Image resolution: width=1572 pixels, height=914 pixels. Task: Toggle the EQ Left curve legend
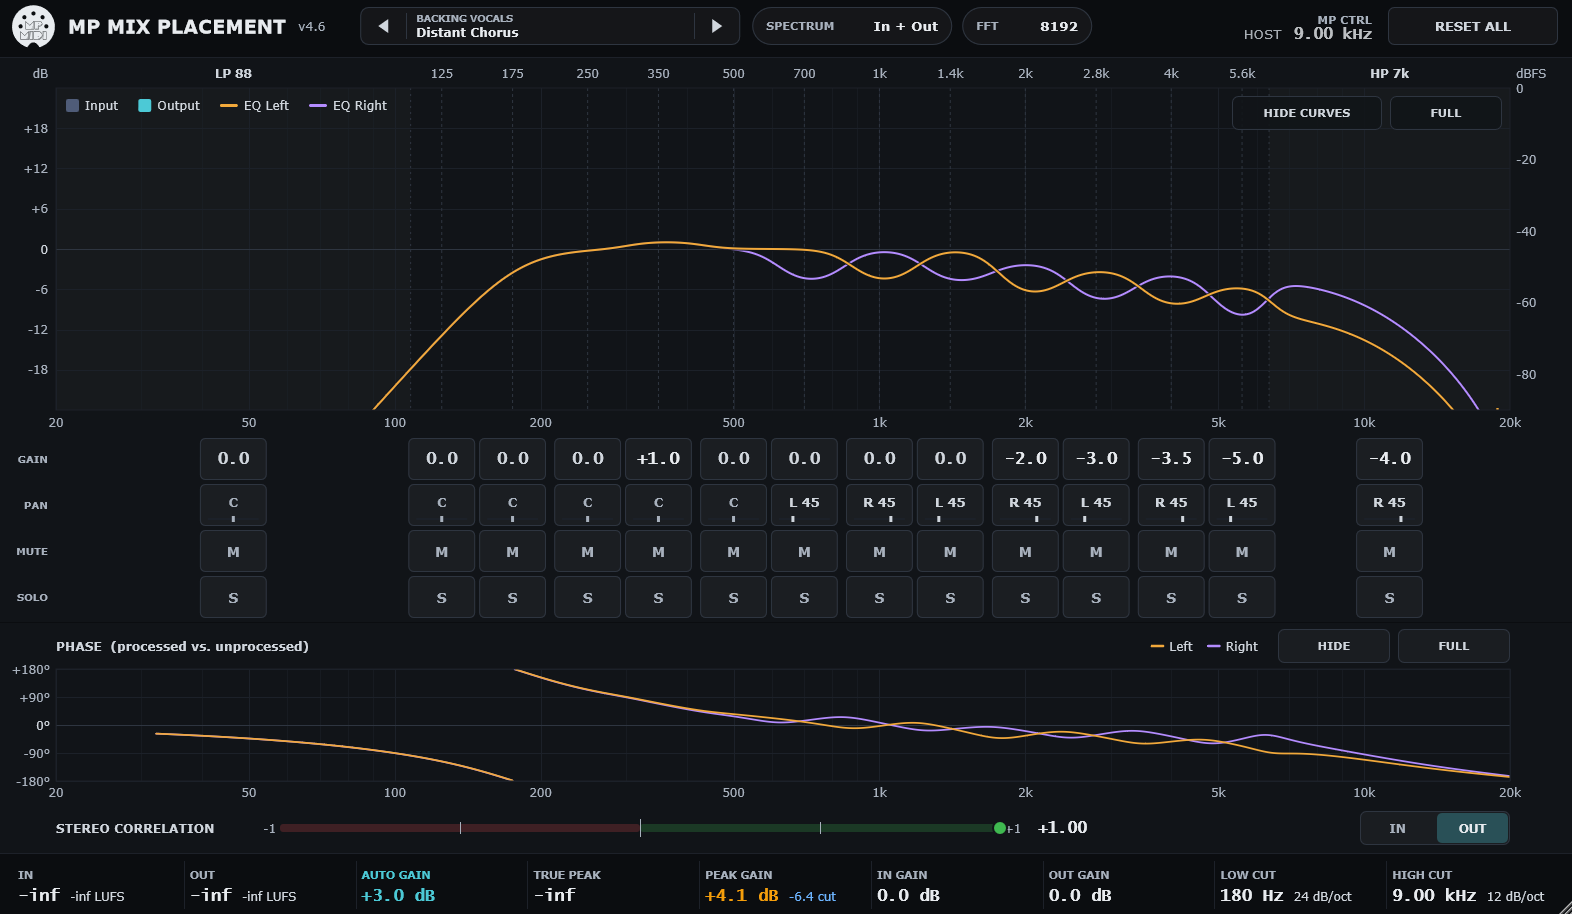pyautogui.click(x=254, y=105)
